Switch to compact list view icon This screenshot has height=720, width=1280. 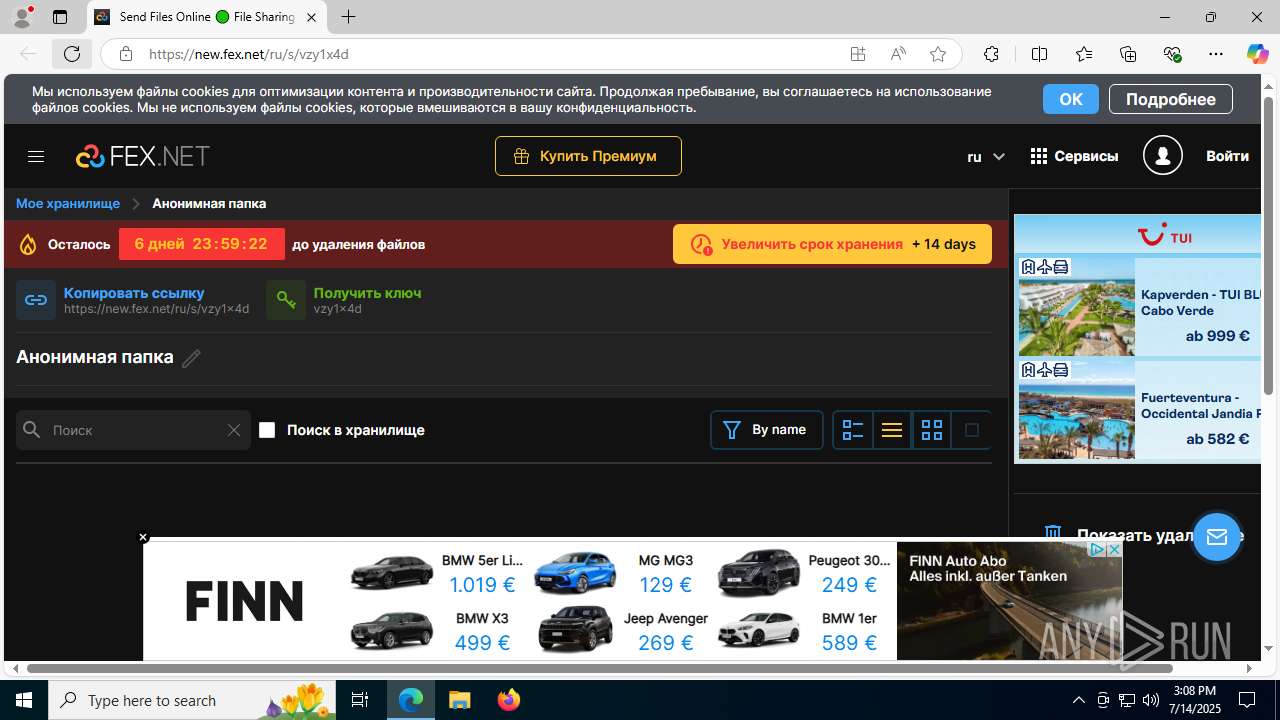[892, 430]
